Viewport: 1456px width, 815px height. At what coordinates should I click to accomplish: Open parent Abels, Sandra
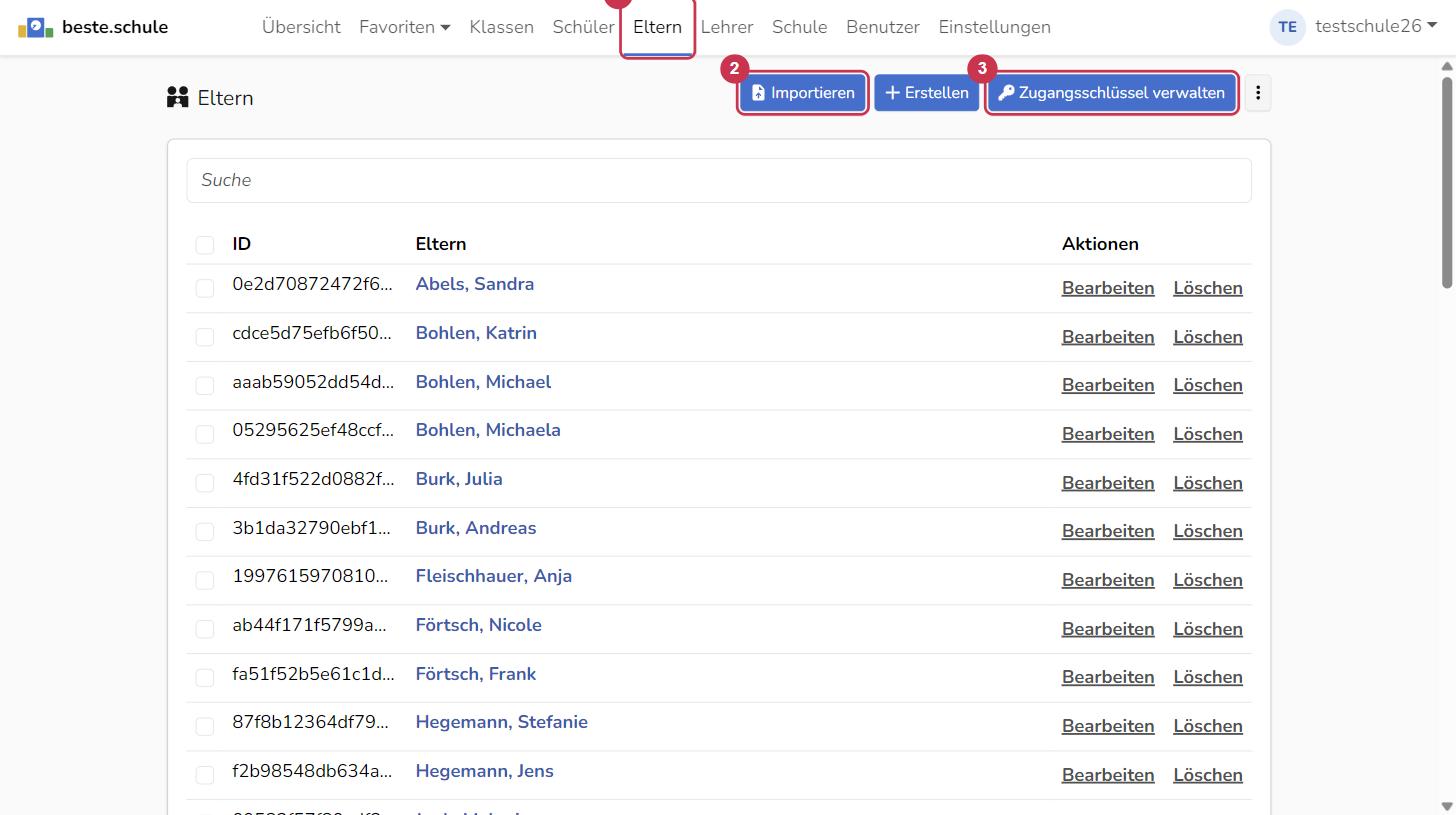[475, 284]
